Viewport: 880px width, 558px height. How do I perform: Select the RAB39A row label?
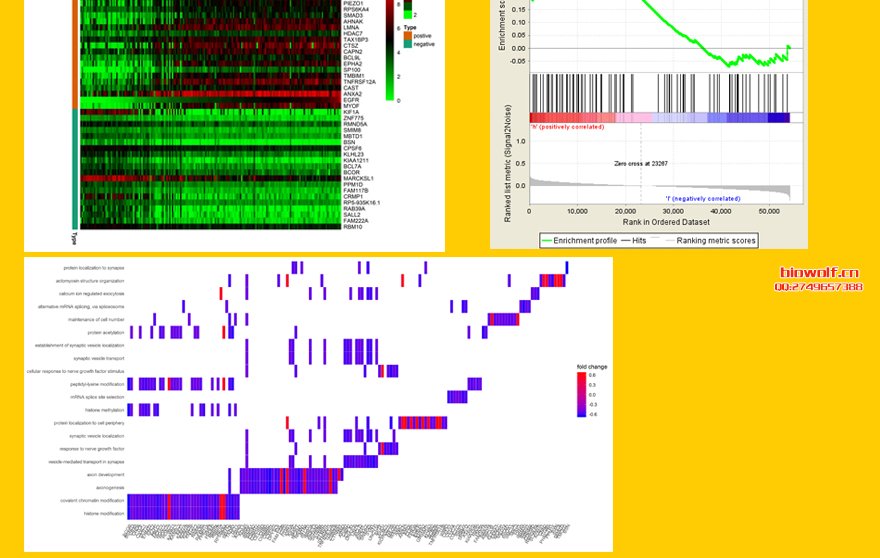pyautogui.click(x=354, y=209)
